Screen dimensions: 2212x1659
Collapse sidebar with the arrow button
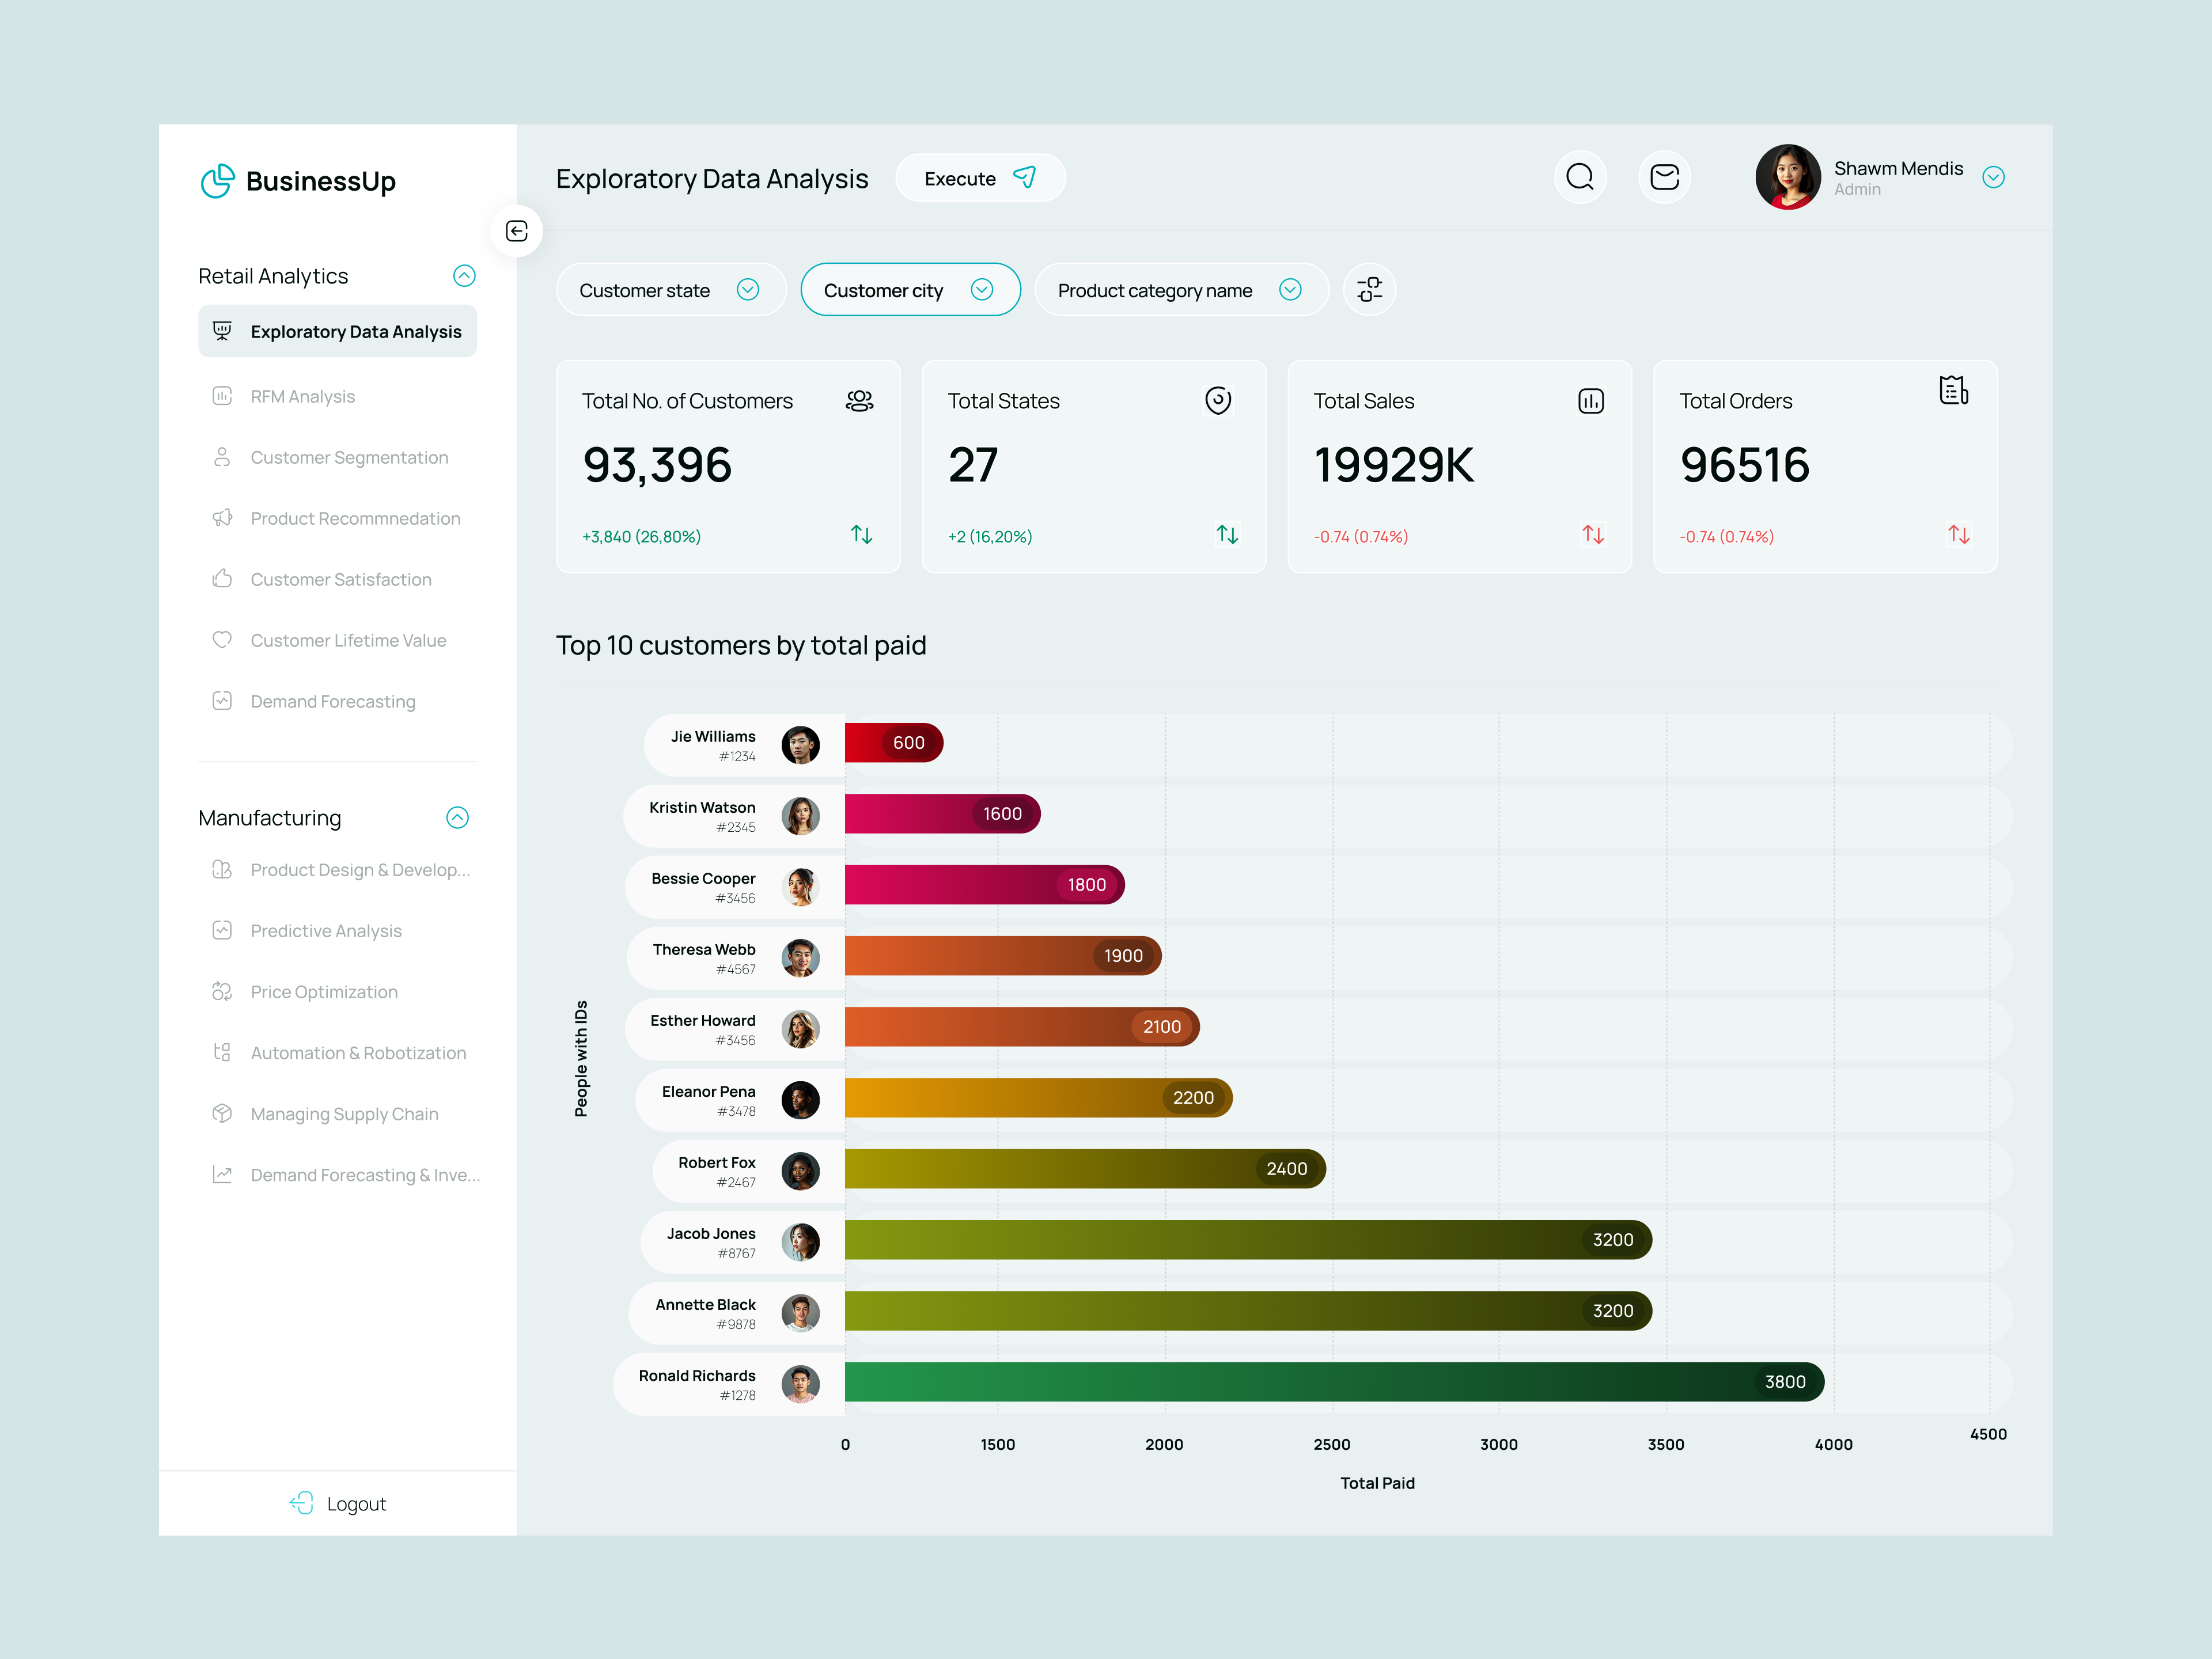[x=516, y=231]
